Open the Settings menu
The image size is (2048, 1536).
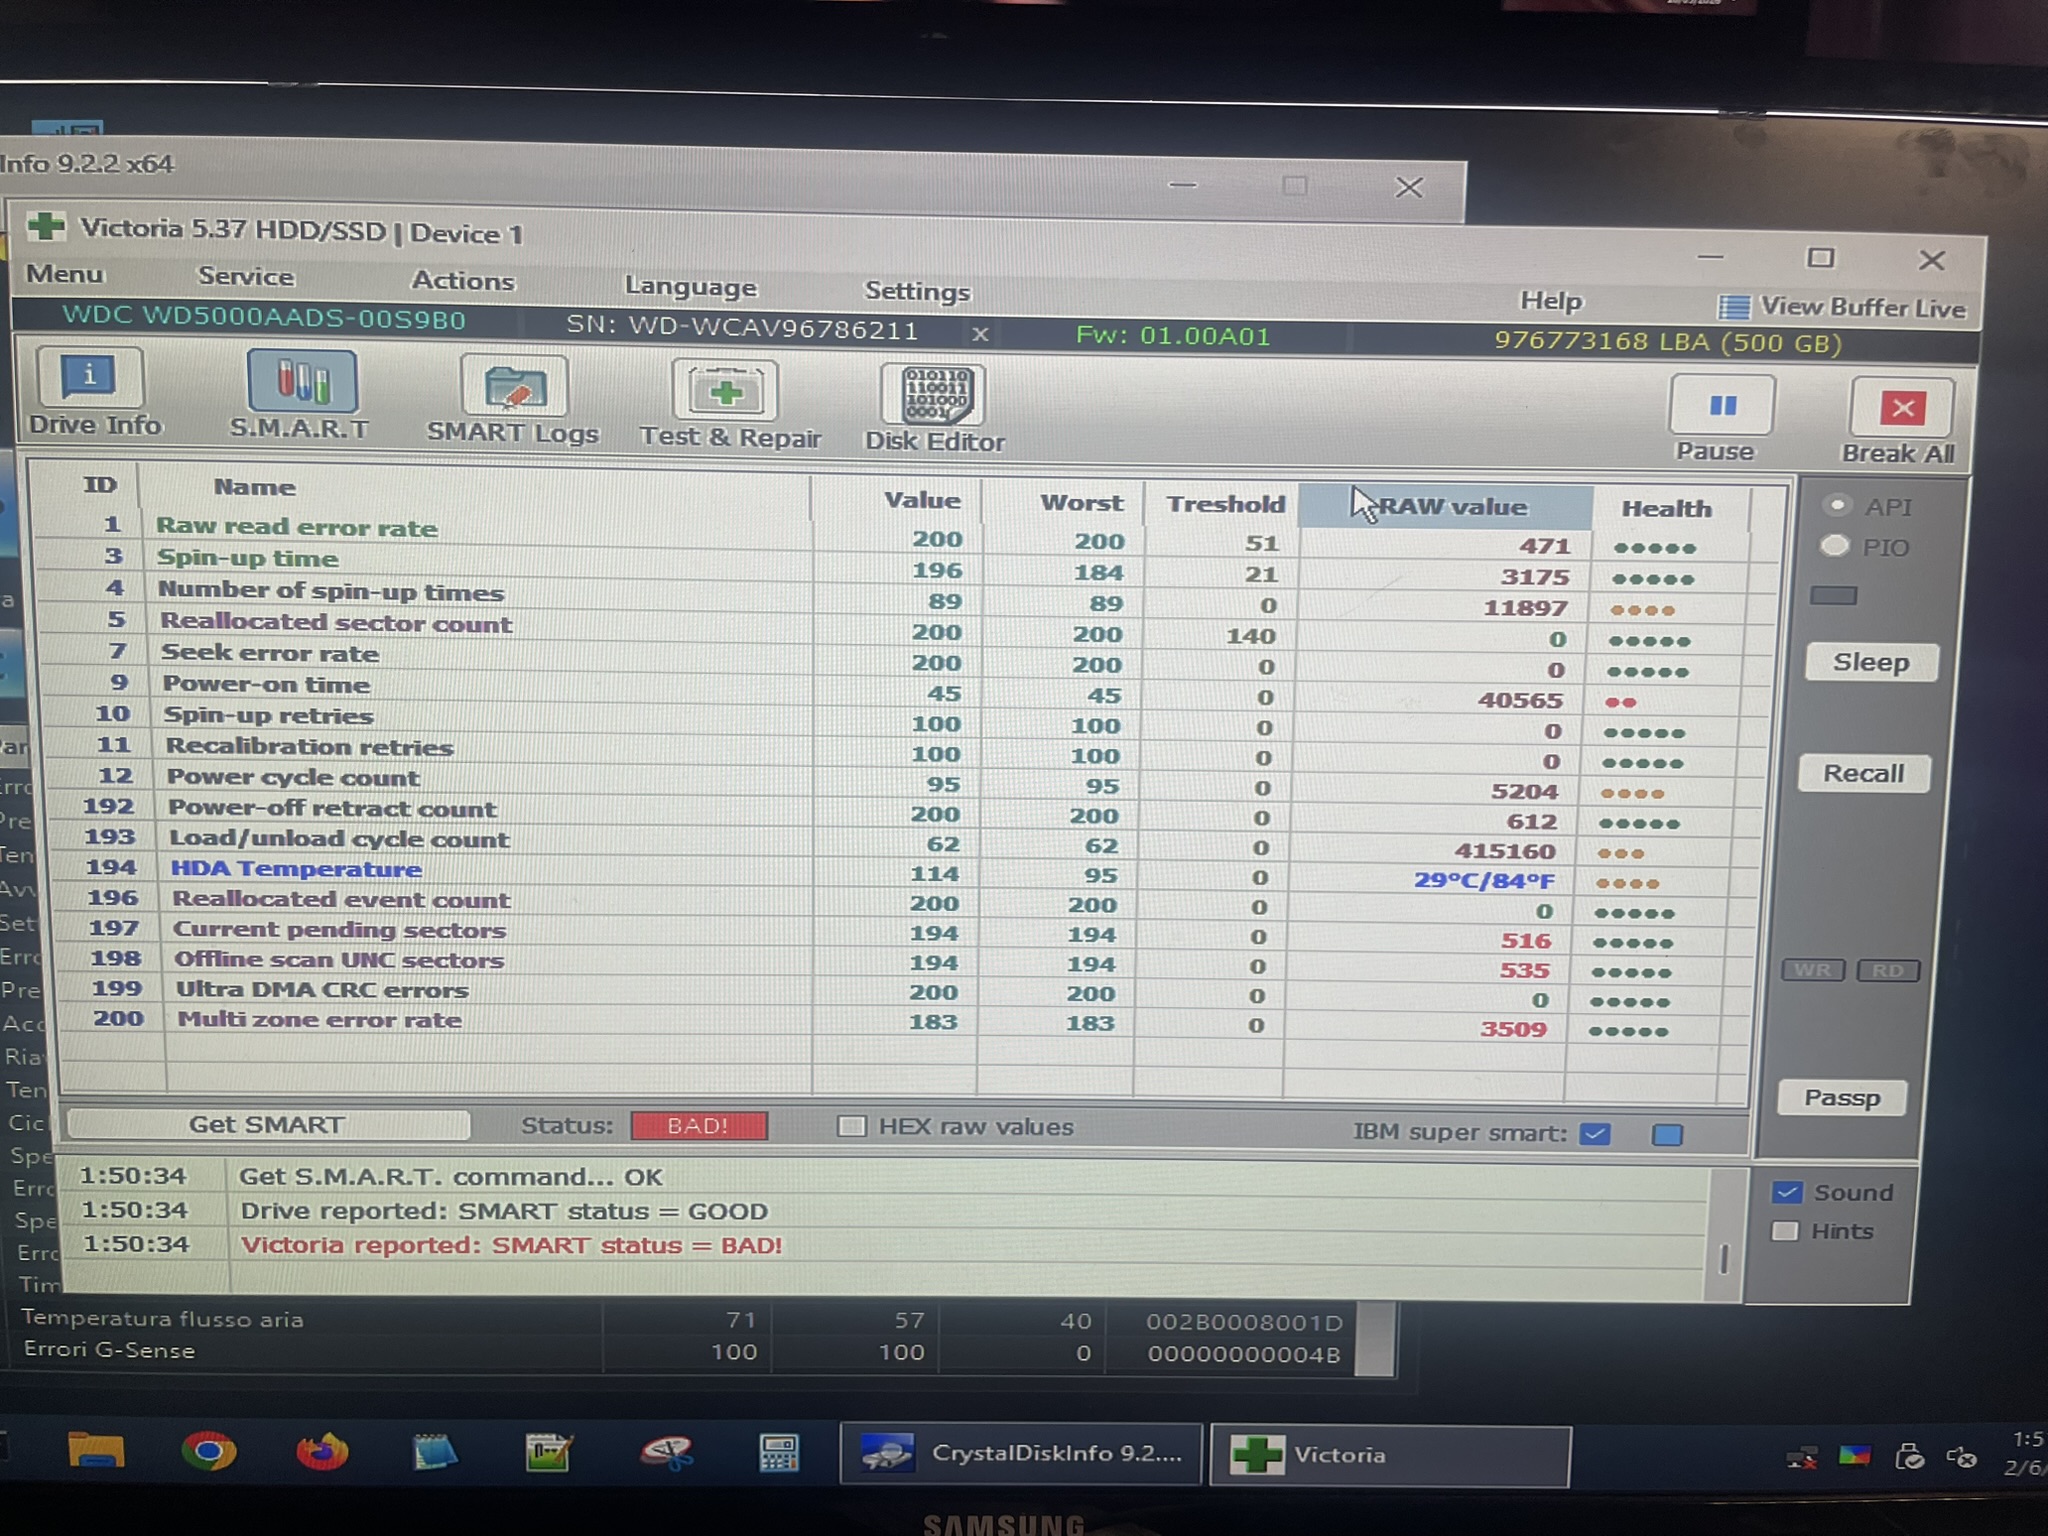[917, 291]
